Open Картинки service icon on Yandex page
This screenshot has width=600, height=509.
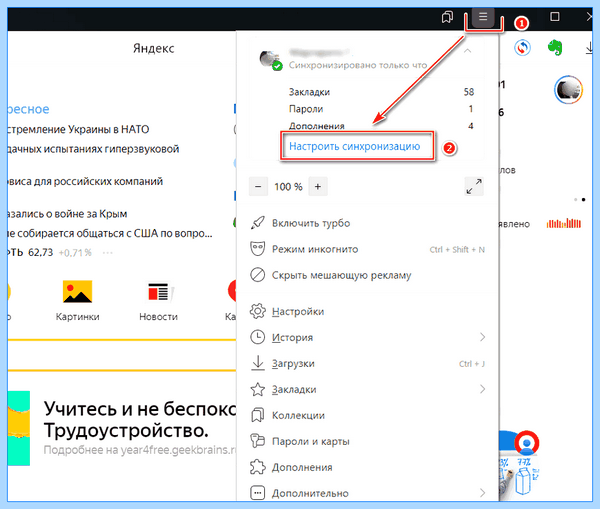click(77, 292)
